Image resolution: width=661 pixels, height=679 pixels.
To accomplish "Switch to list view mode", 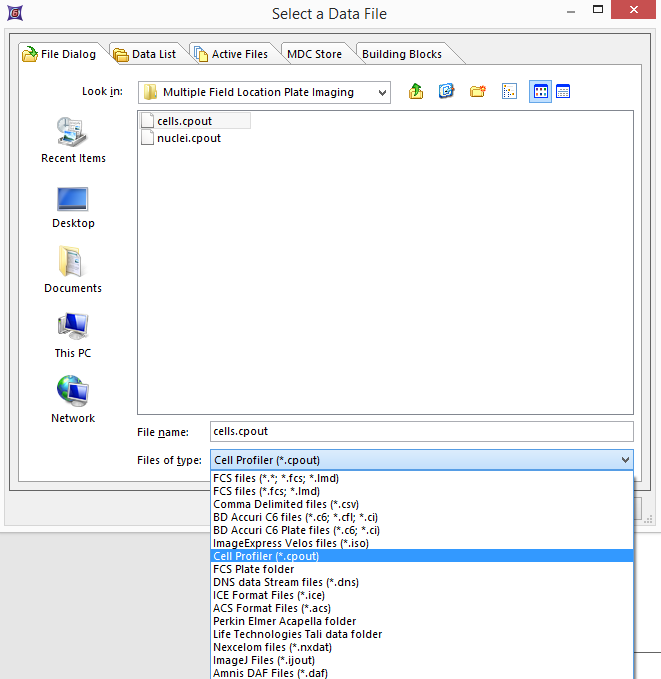I will (x=540, y=92).
